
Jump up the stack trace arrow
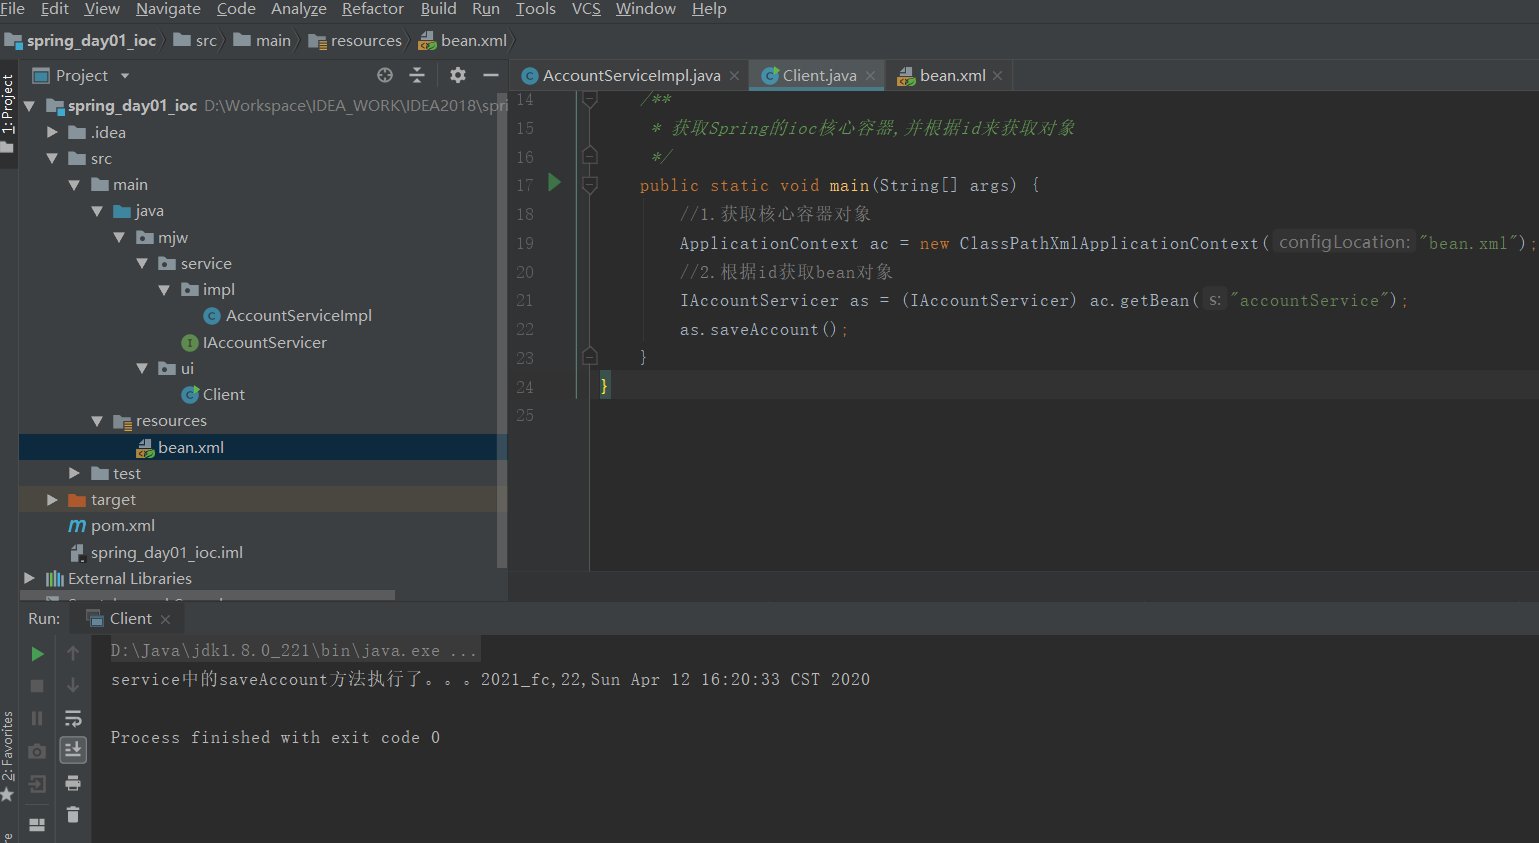(73, 653)
